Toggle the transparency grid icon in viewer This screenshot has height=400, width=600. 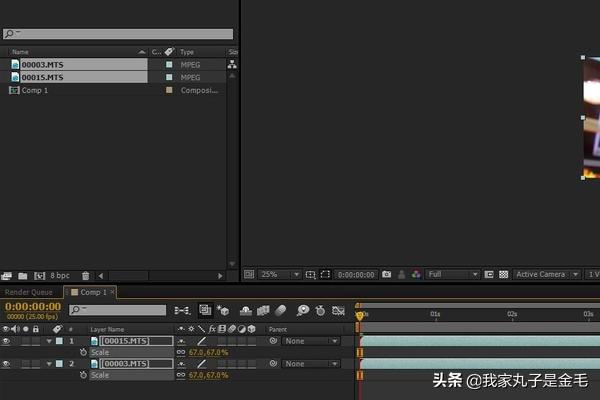pyautogui.click(x=504, y=274)
